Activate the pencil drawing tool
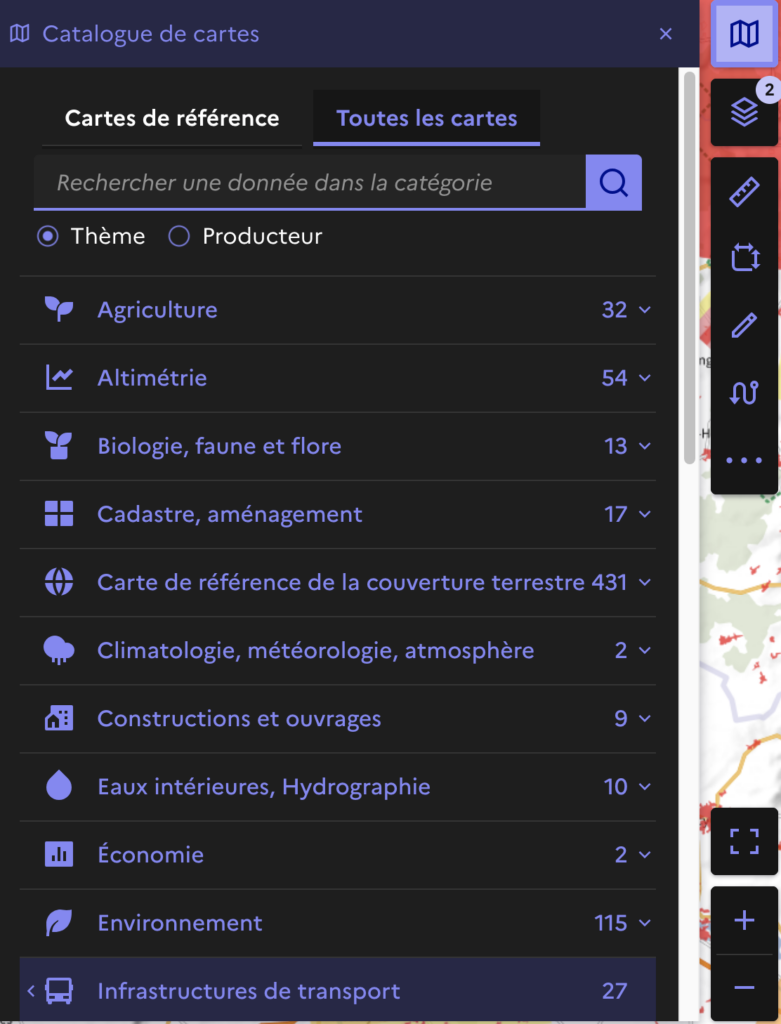Viewport: 781px width, 1024px height. point(744,325)
